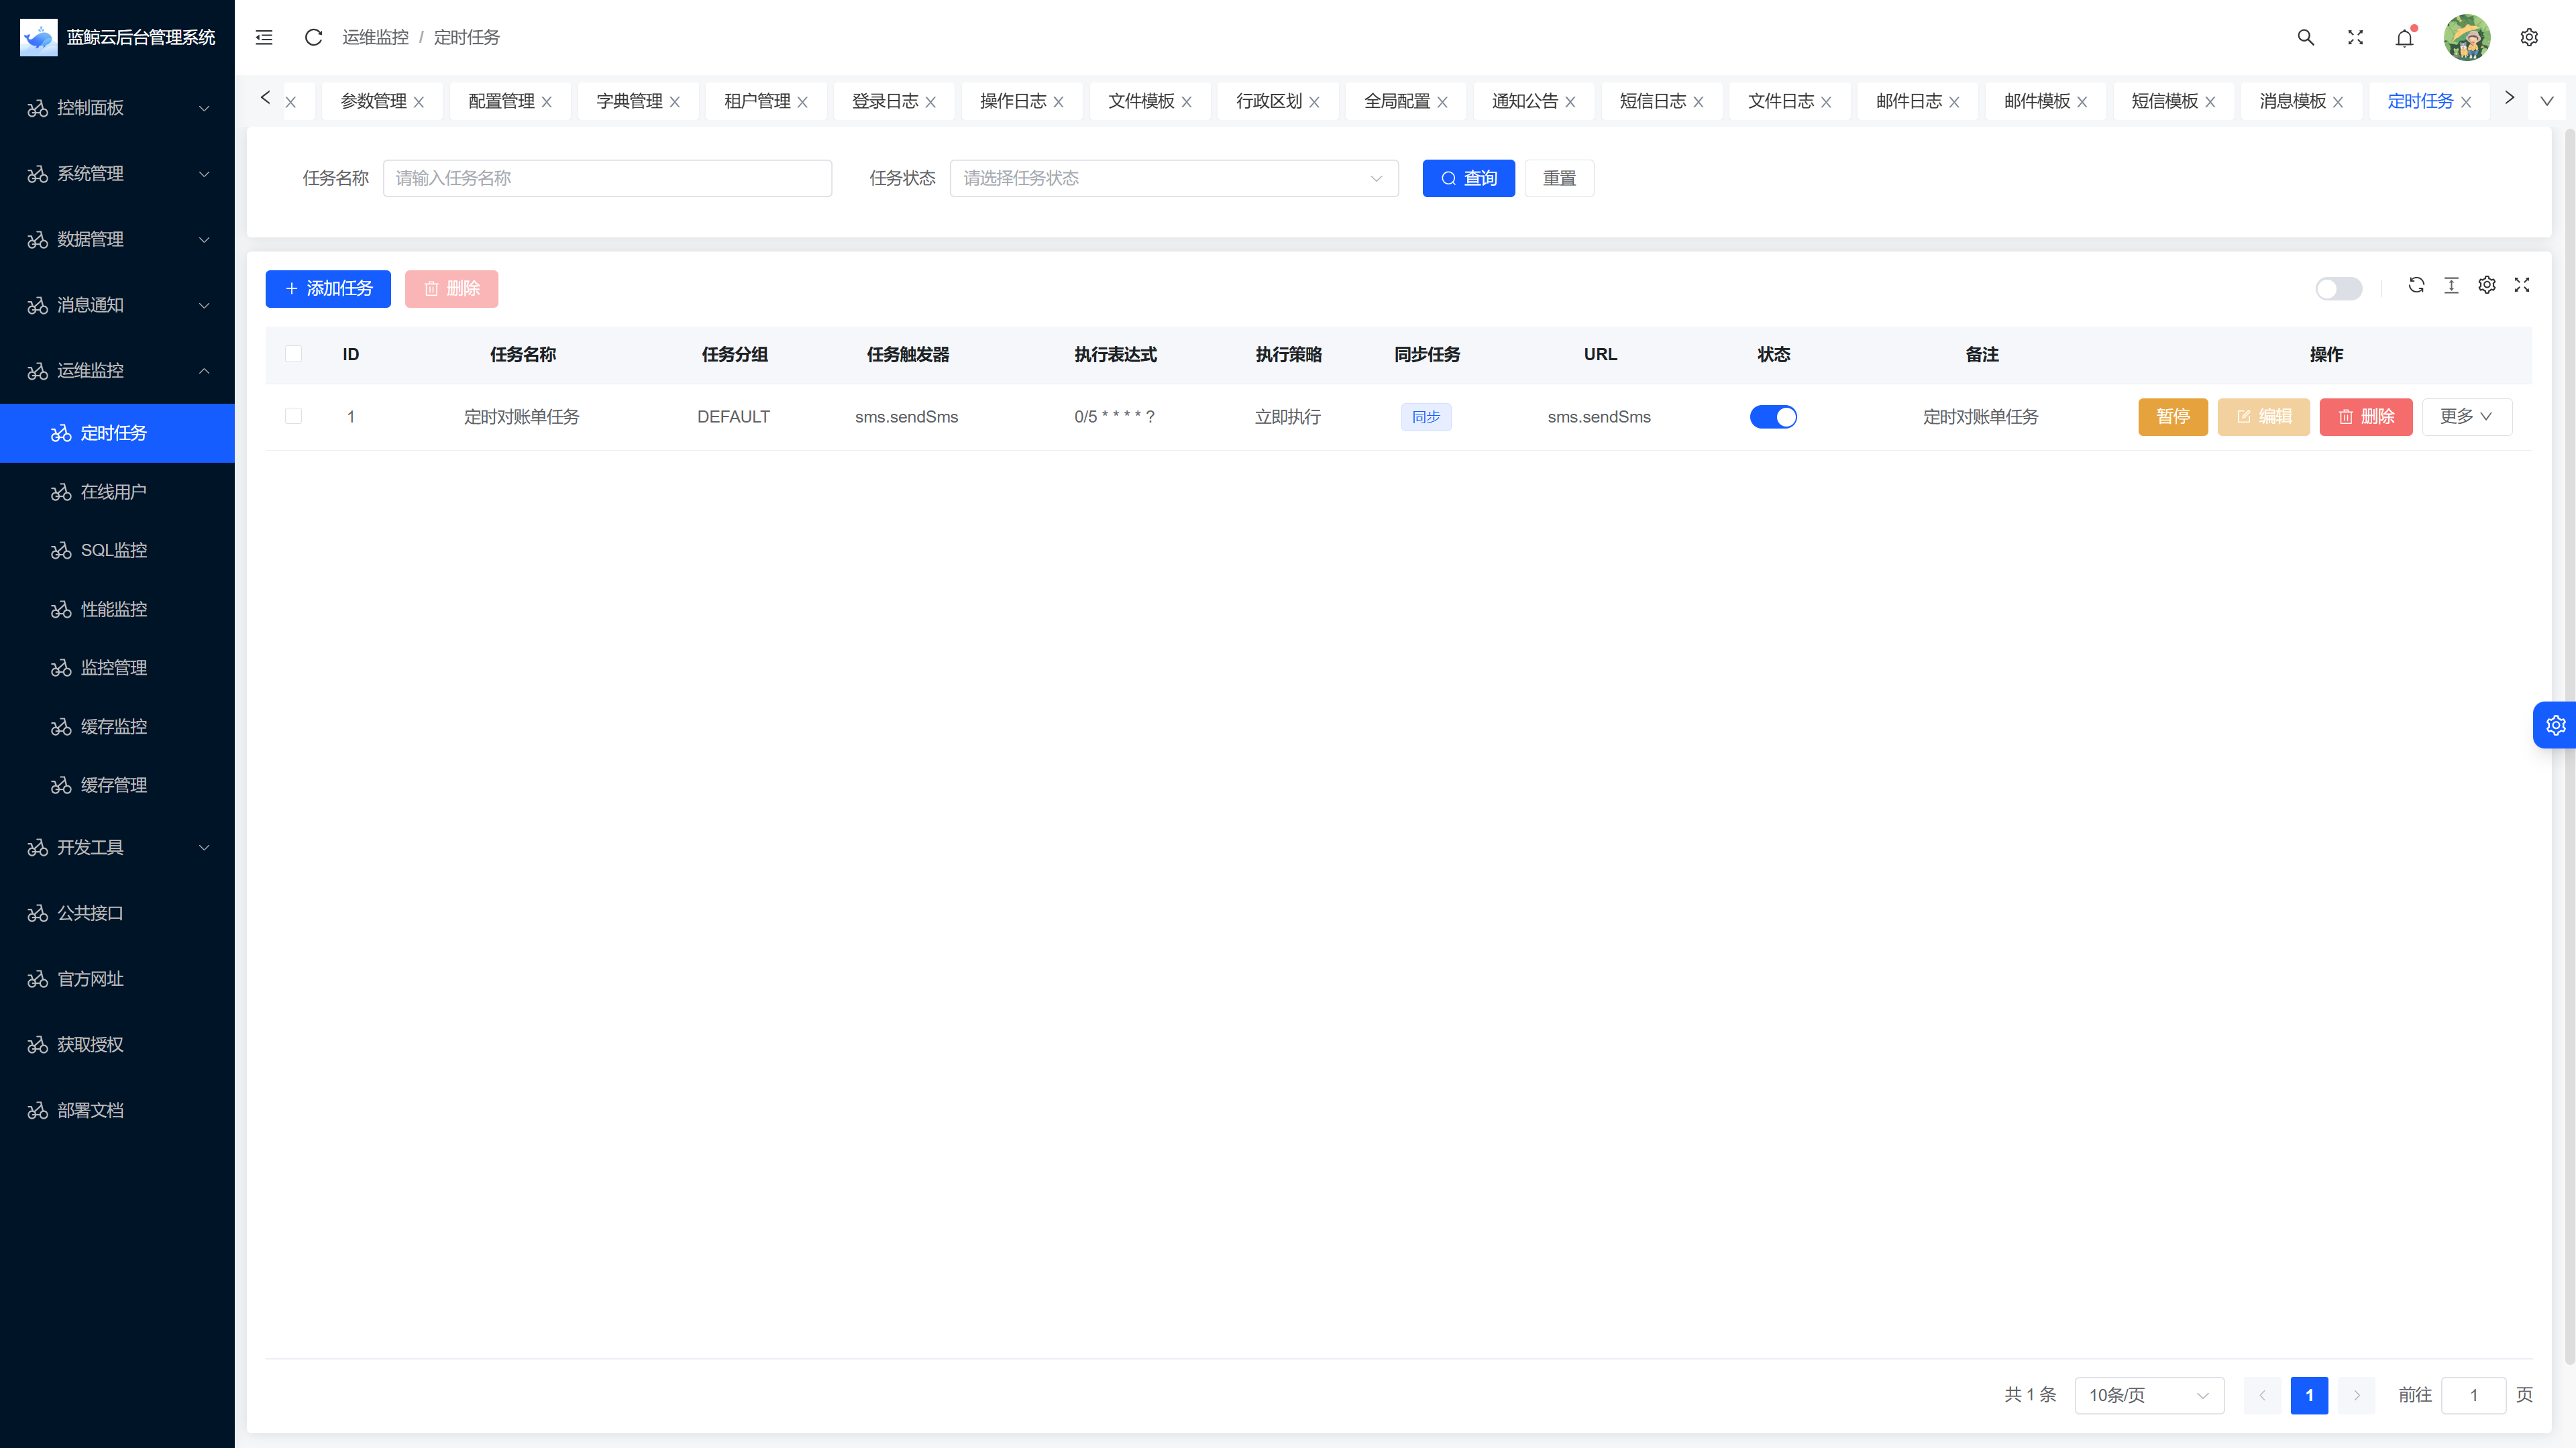2576x1448 pixels.
Task: Open the search magnifier icon
Action: click(2306, 37)
